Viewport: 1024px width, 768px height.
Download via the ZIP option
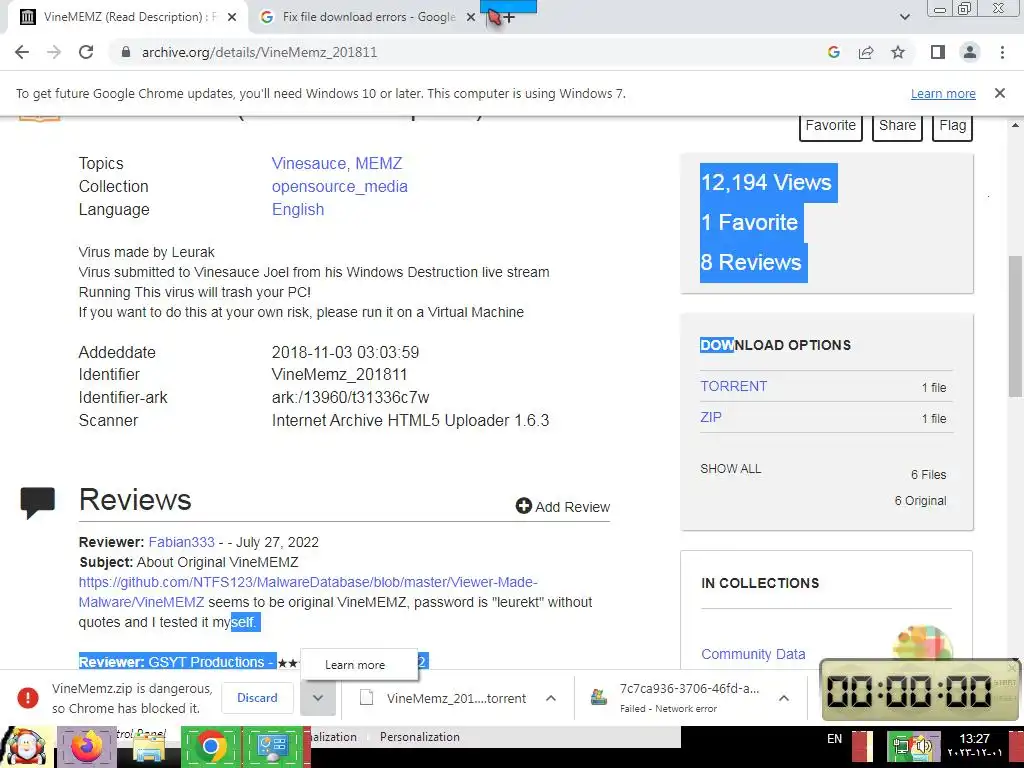click(x=711, y=417)
